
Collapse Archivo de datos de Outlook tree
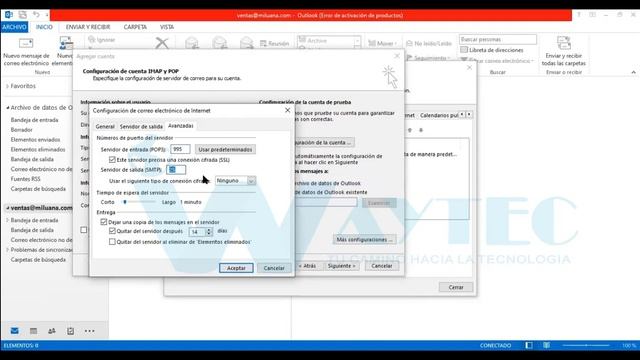tap(7, 108)
